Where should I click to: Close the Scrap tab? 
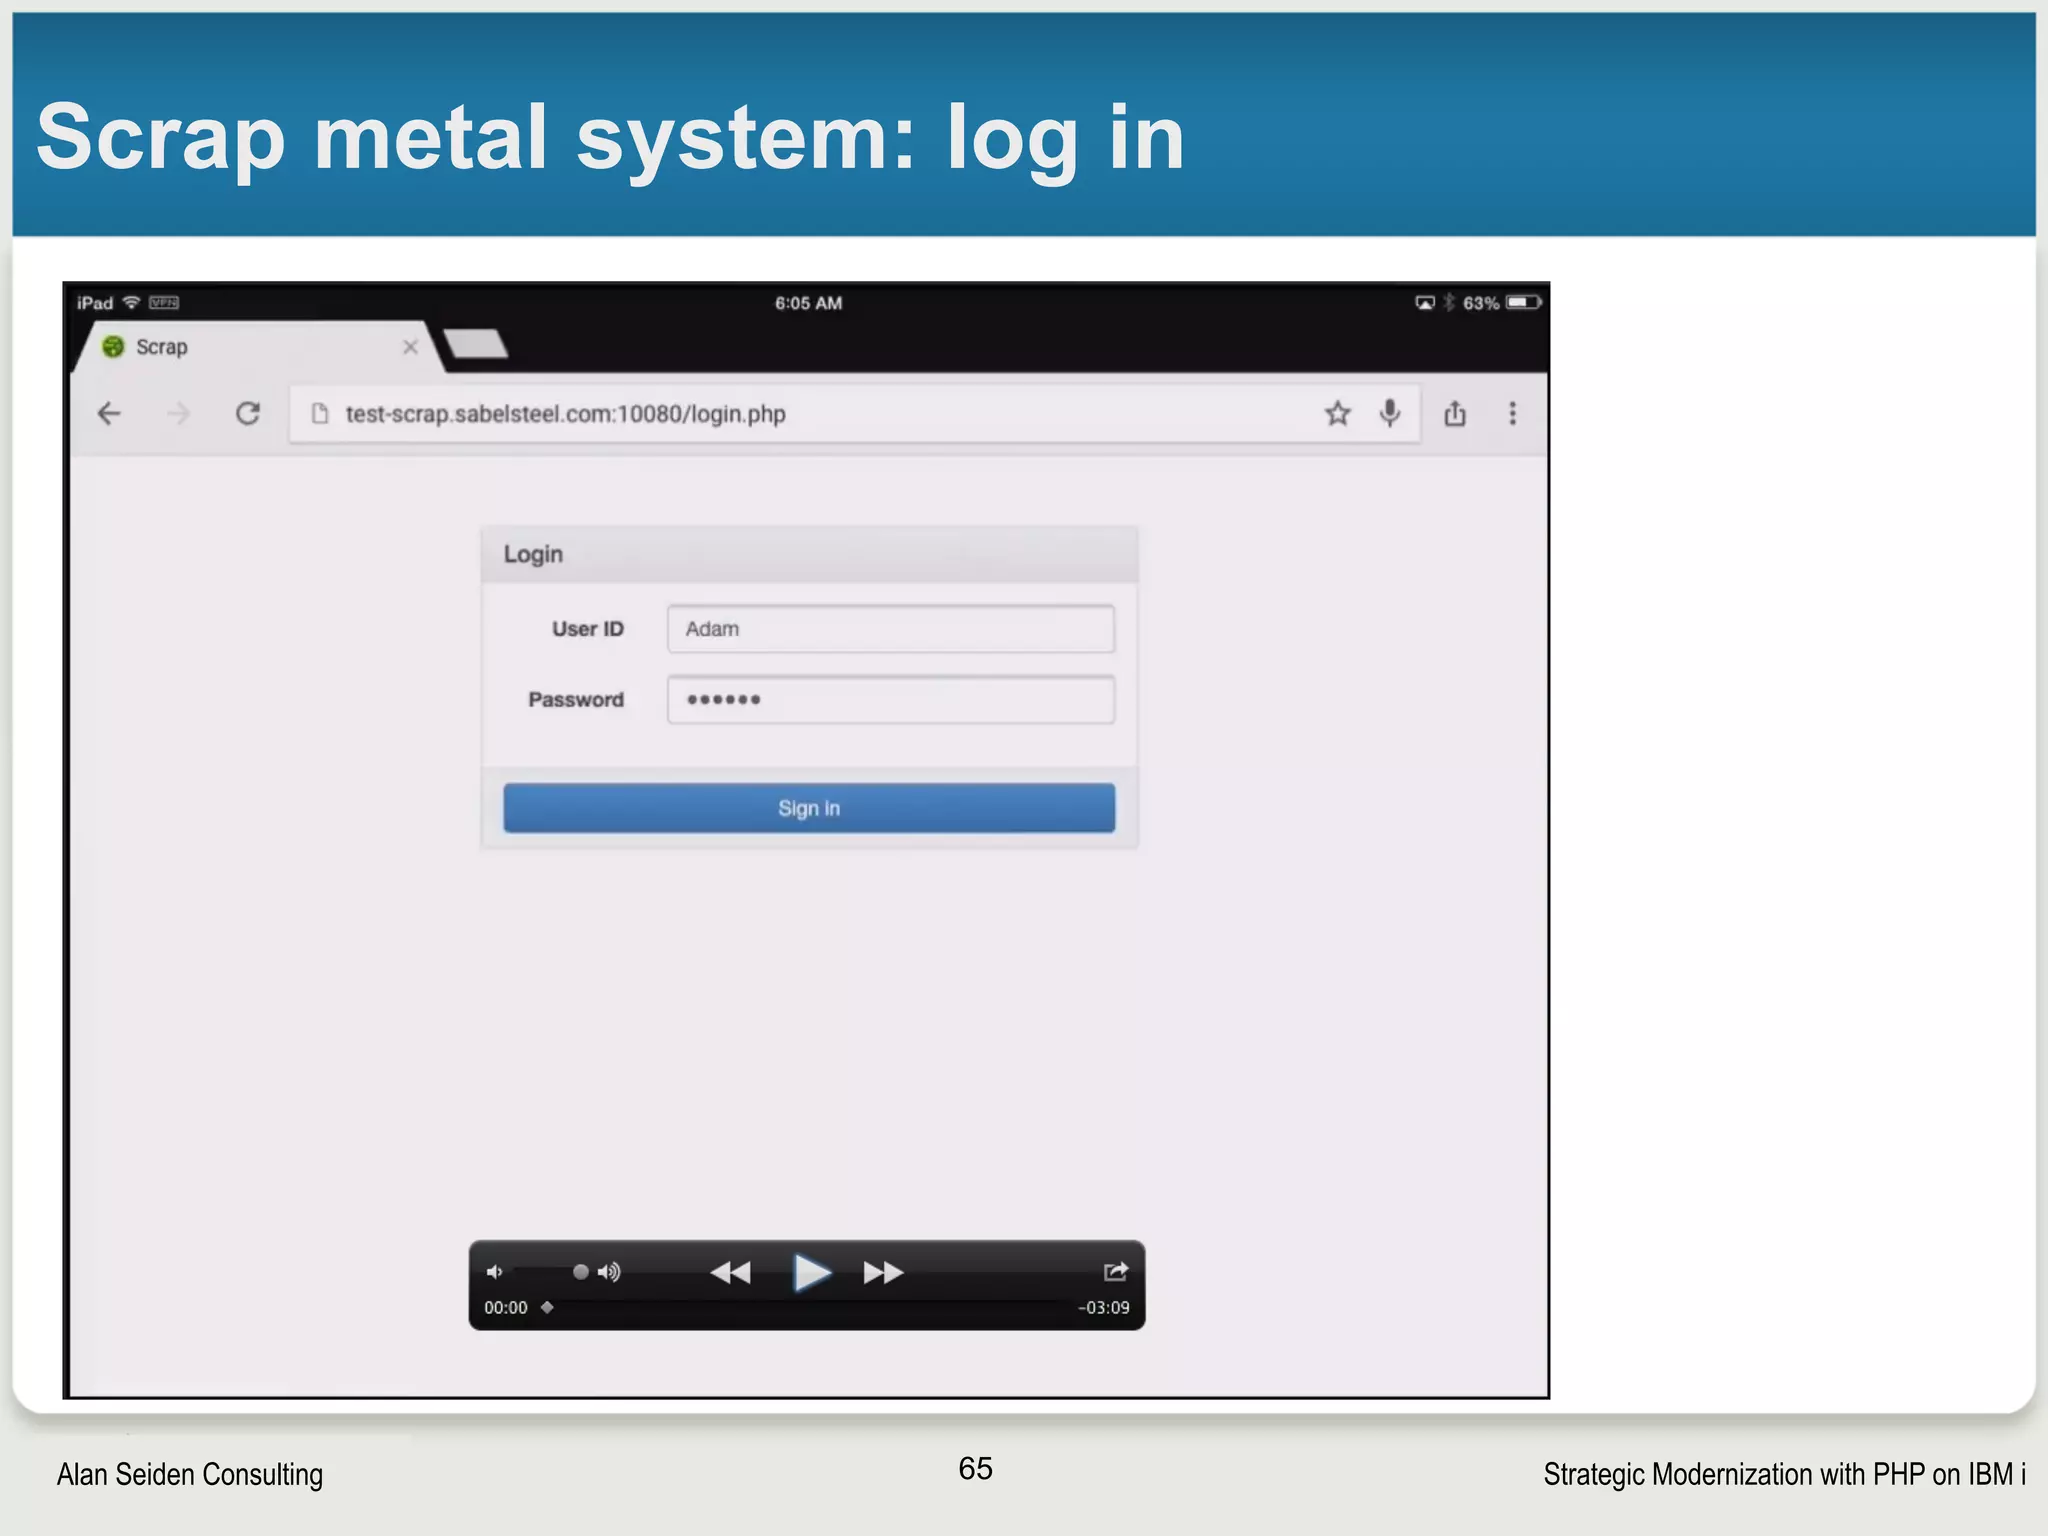(x=410, y=347)
